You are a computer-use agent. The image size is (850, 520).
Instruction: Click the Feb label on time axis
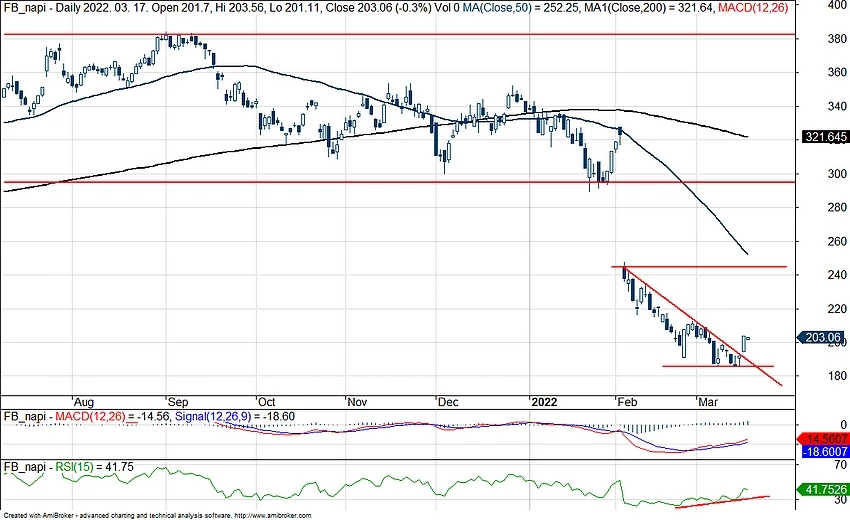(x=627, y=402)
